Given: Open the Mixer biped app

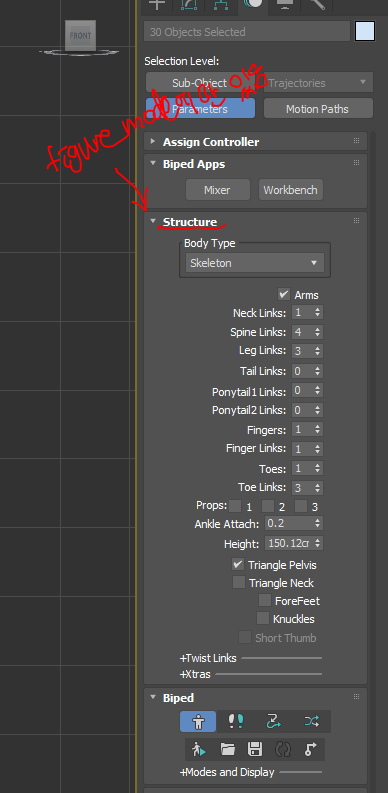Looking at the screenshot, I should (218, 190).
